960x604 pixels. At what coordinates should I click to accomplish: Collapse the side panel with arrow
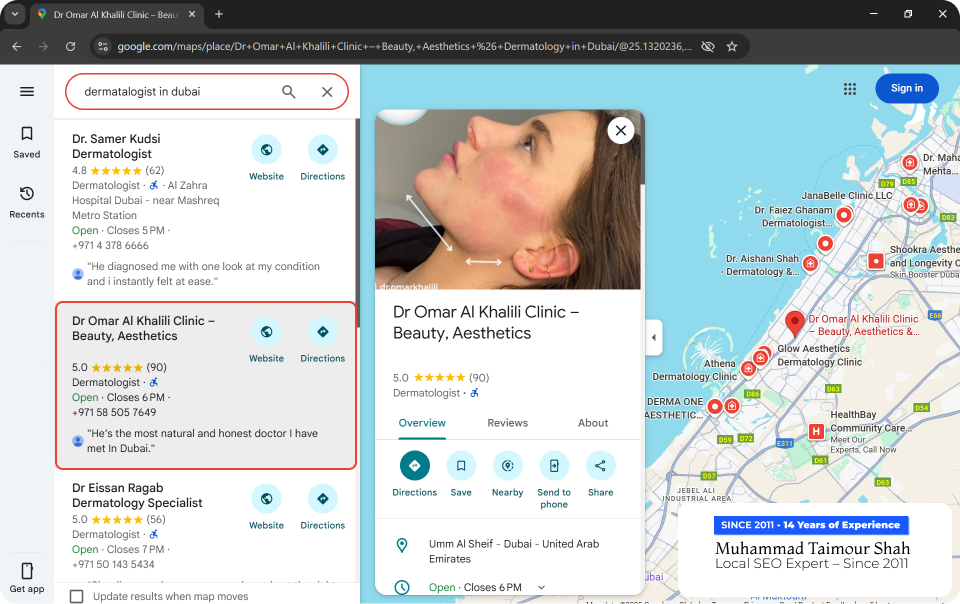[x=654, y=337]
